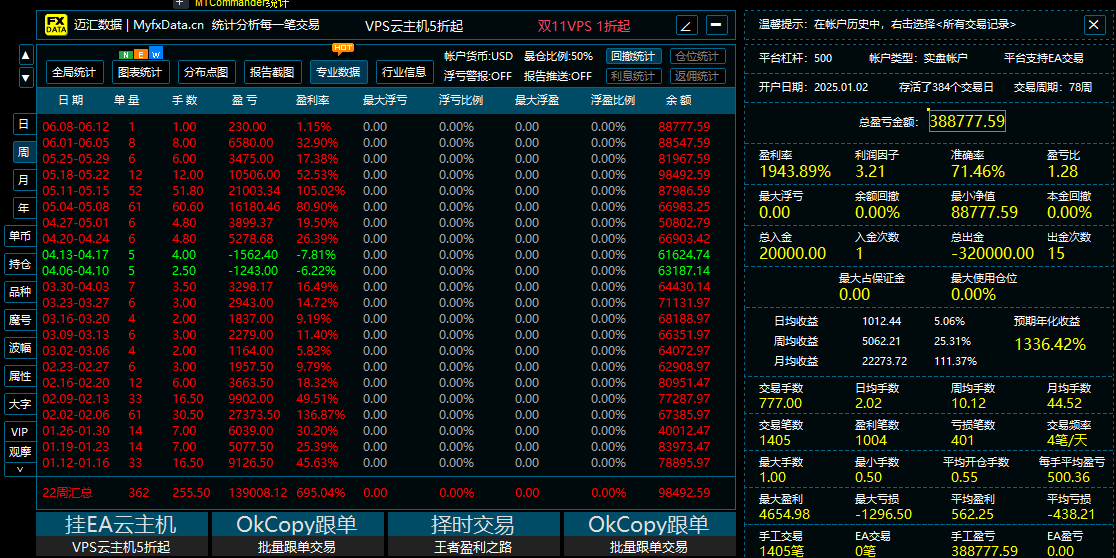Open 图表统计 tab
The image size is (1116, 558).
pos(140,72)
